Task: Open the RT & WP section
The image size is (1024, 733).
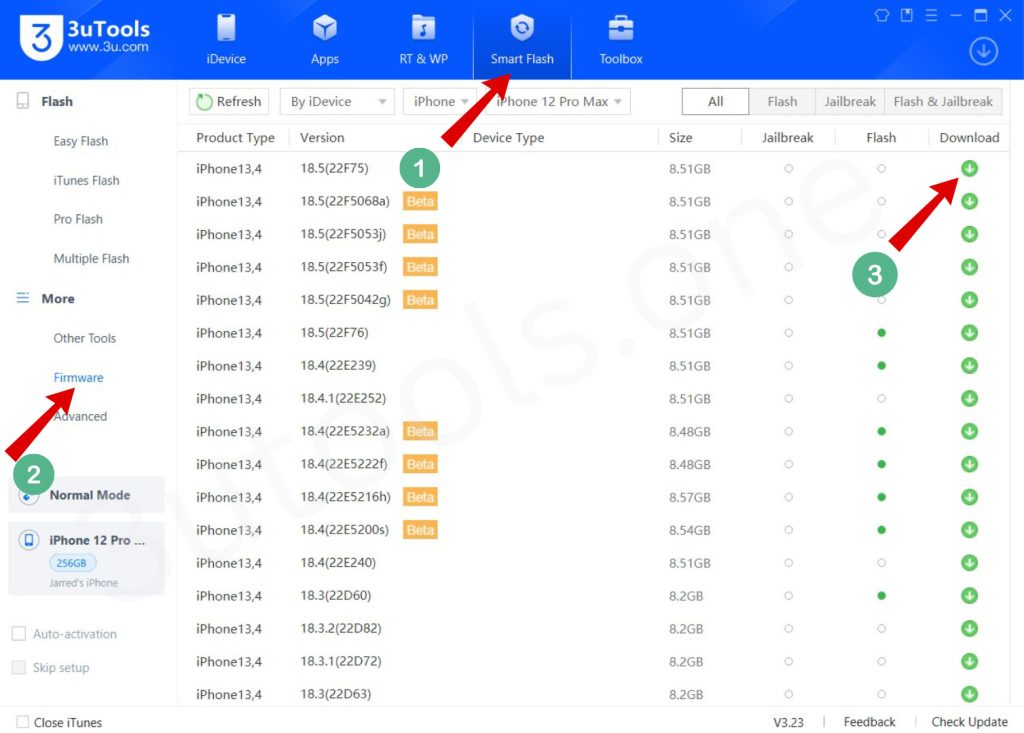Action: [x=423, y=39]
